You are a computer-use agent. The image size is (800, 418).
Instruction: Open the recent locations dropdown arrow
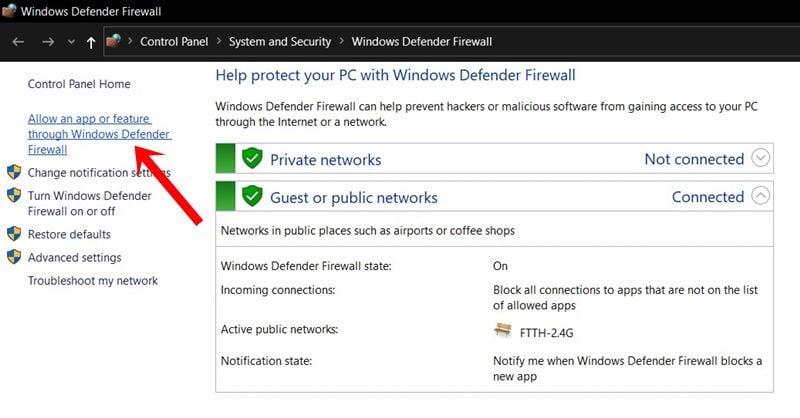click(70, 42)
